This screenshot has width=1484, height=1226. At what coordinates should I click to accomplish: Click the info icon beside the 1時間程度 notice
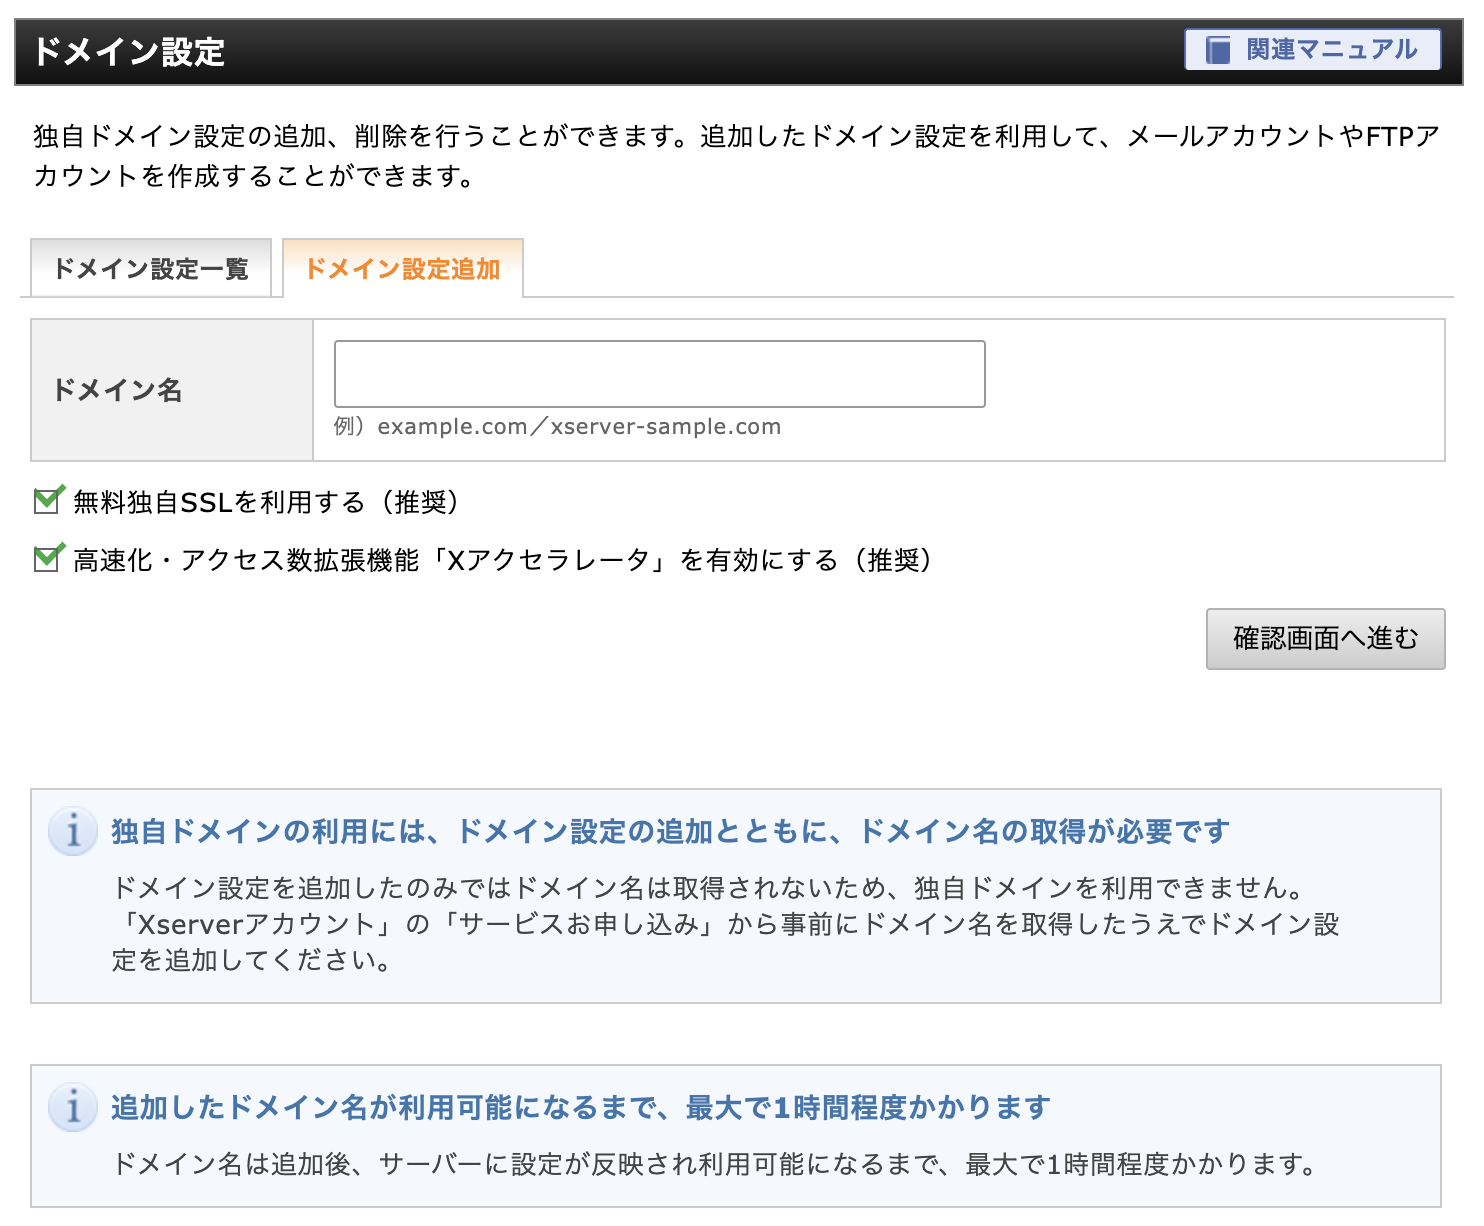coord(73,1108)
